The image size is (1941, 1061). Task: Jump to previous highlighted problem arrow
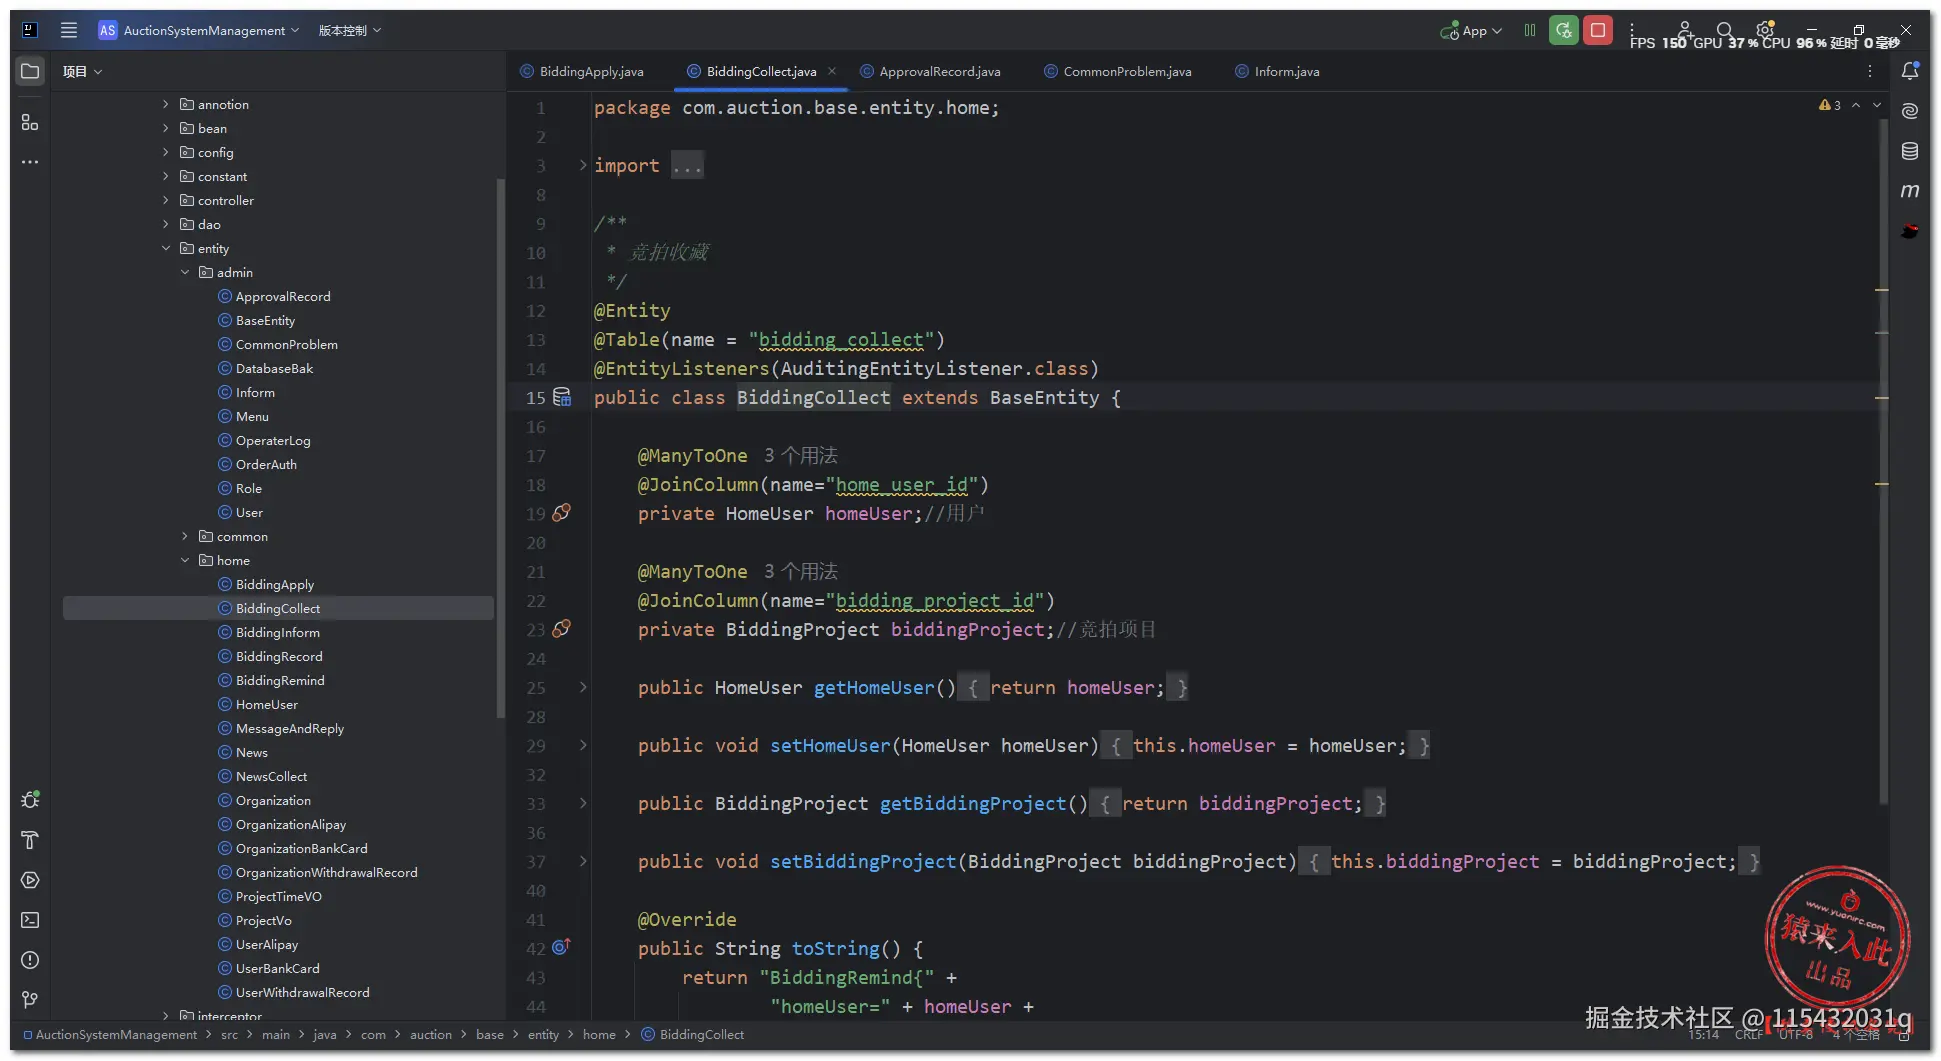point(1856,105)
